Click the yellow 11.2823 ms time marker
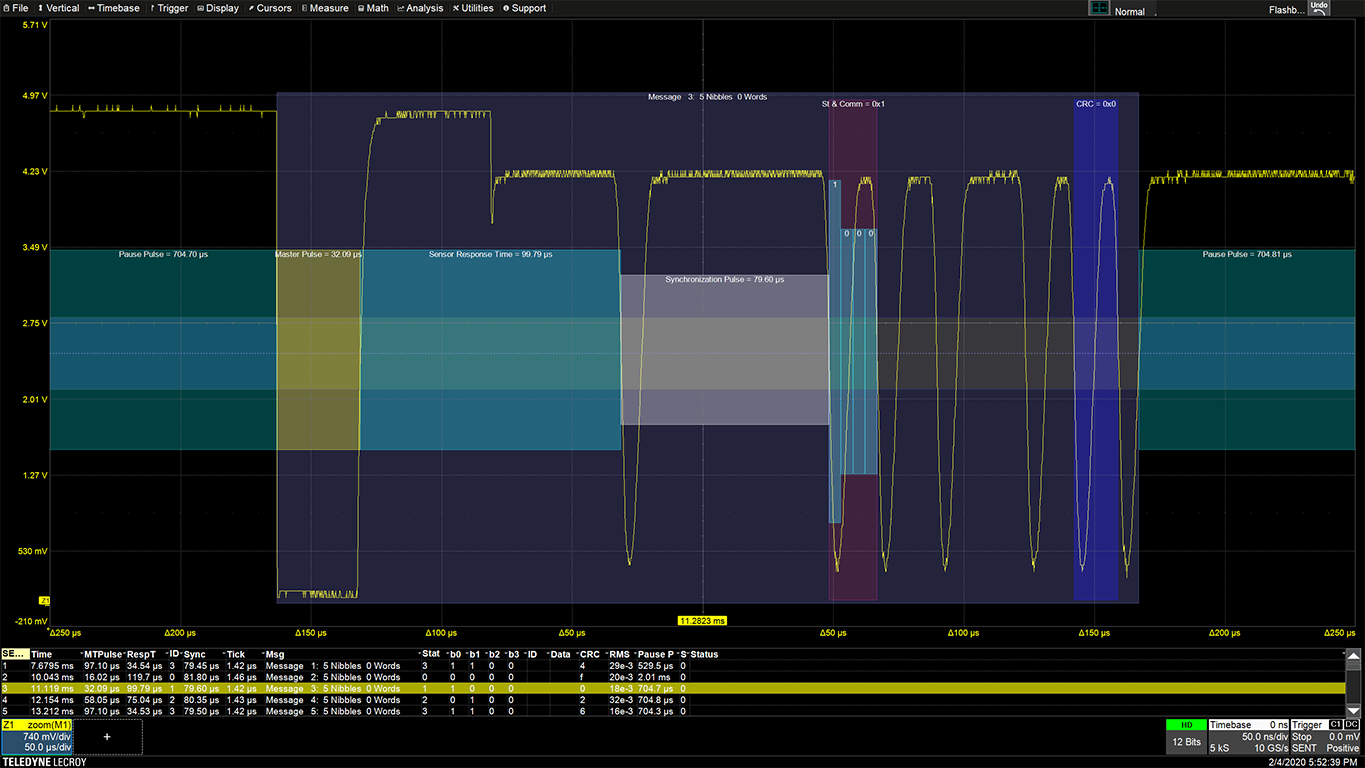 pos(702,621)
